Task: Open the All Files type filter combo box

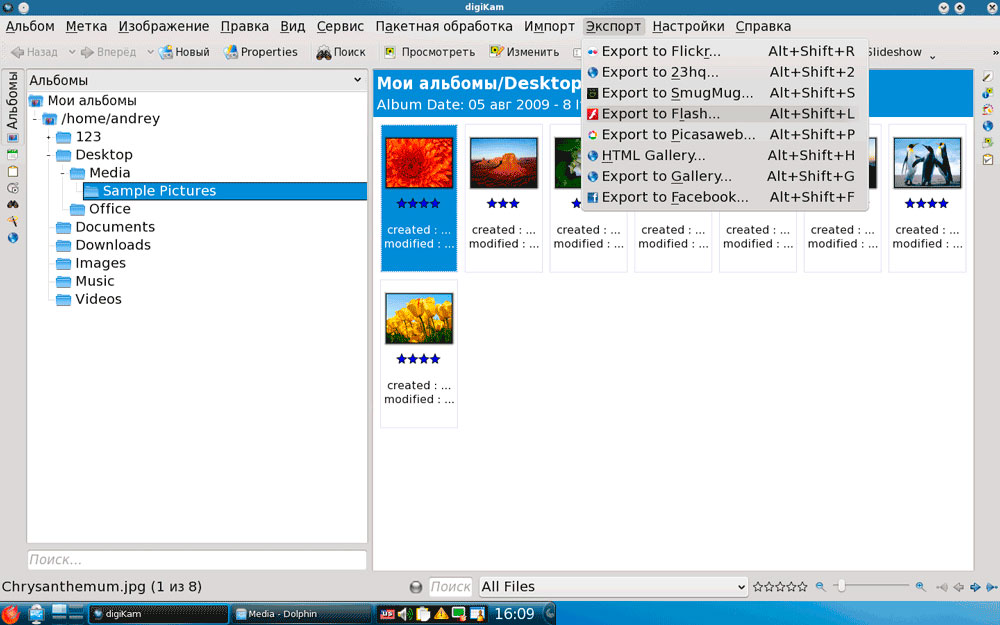Action: (613, 587)
